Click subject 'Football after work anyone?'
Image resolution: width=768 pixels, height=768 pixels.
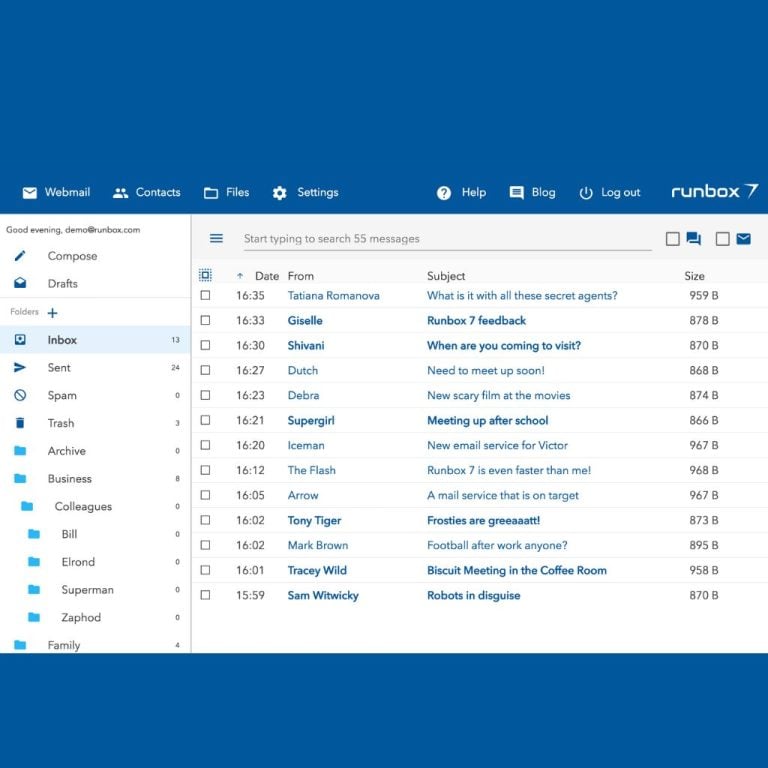(x=497, y=545)
